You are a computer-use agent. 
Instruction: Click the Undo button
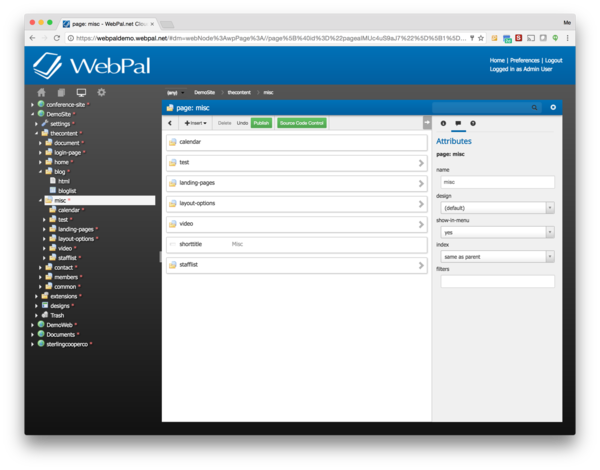[x=242, y=123]
